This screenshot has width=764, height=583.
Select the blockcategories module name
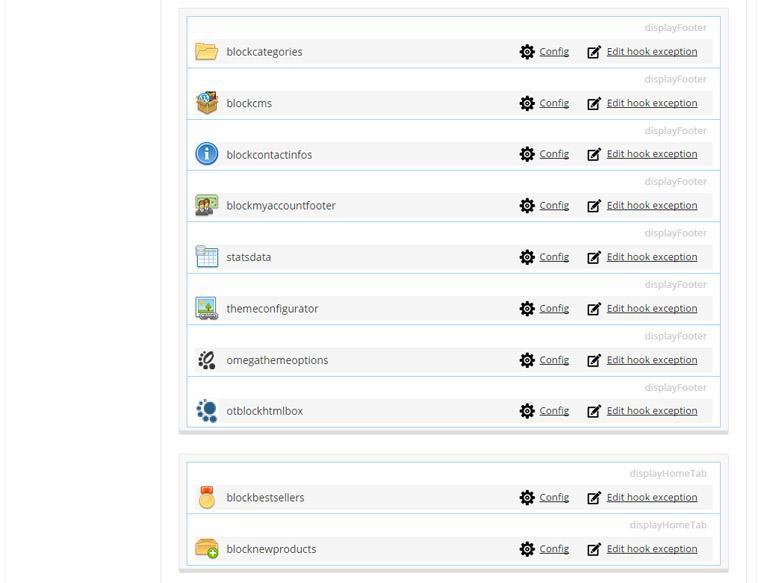click(264, 52)
